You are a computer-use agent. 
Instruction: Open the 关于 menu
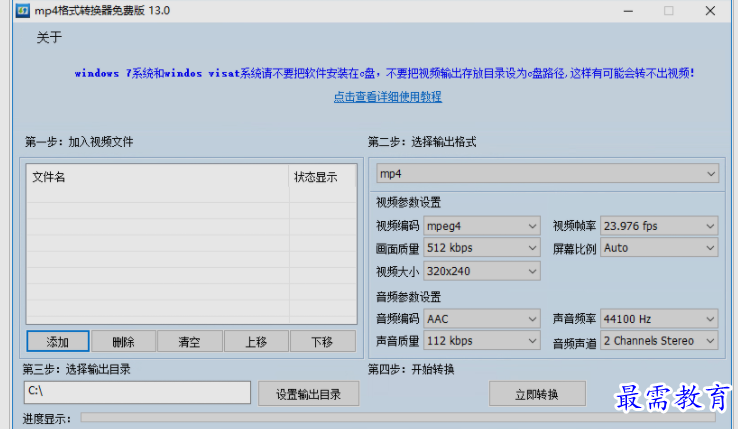[x=49, y=37]
